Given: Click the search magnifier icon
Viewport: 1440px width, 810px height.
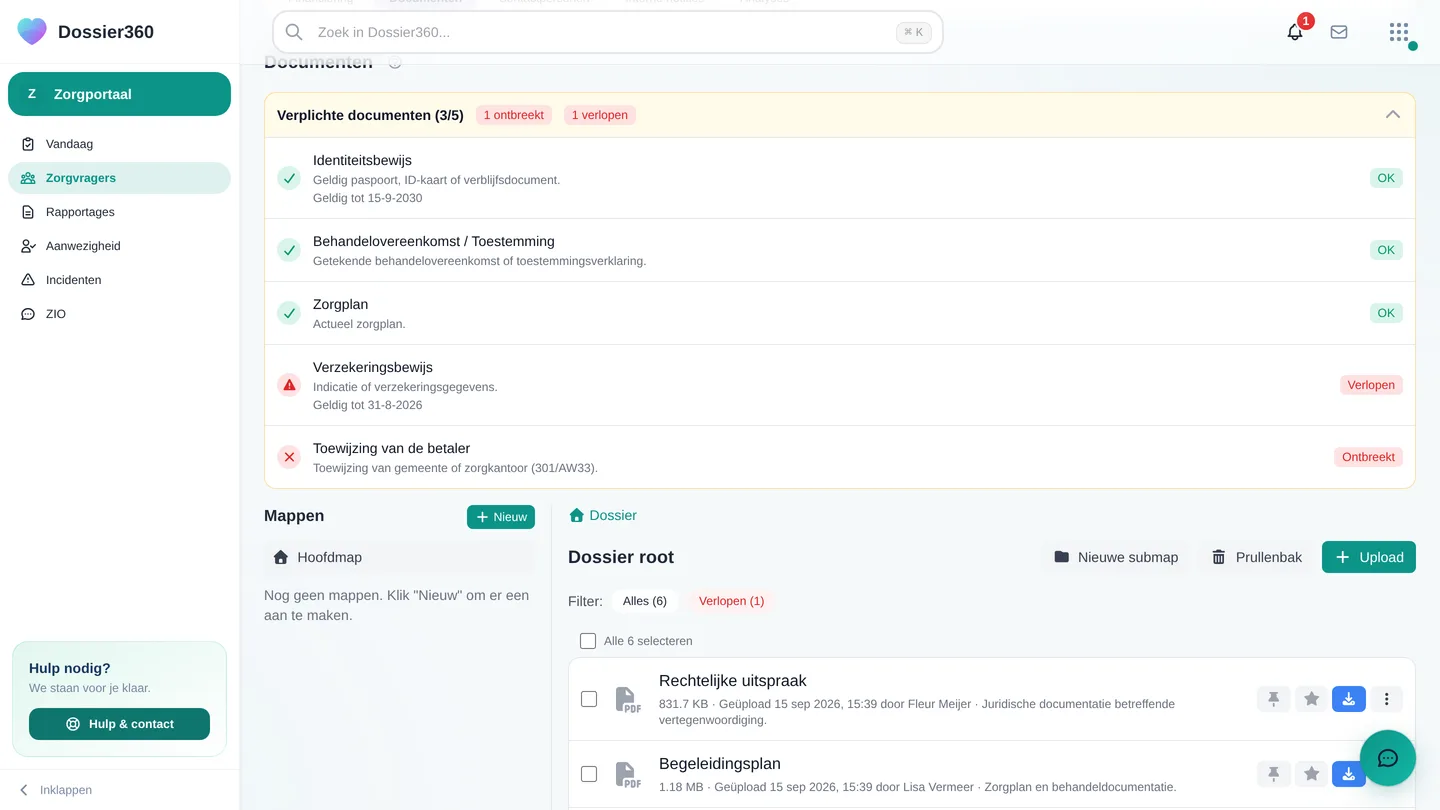Looking at the screenshot, I should coord(294,32).
